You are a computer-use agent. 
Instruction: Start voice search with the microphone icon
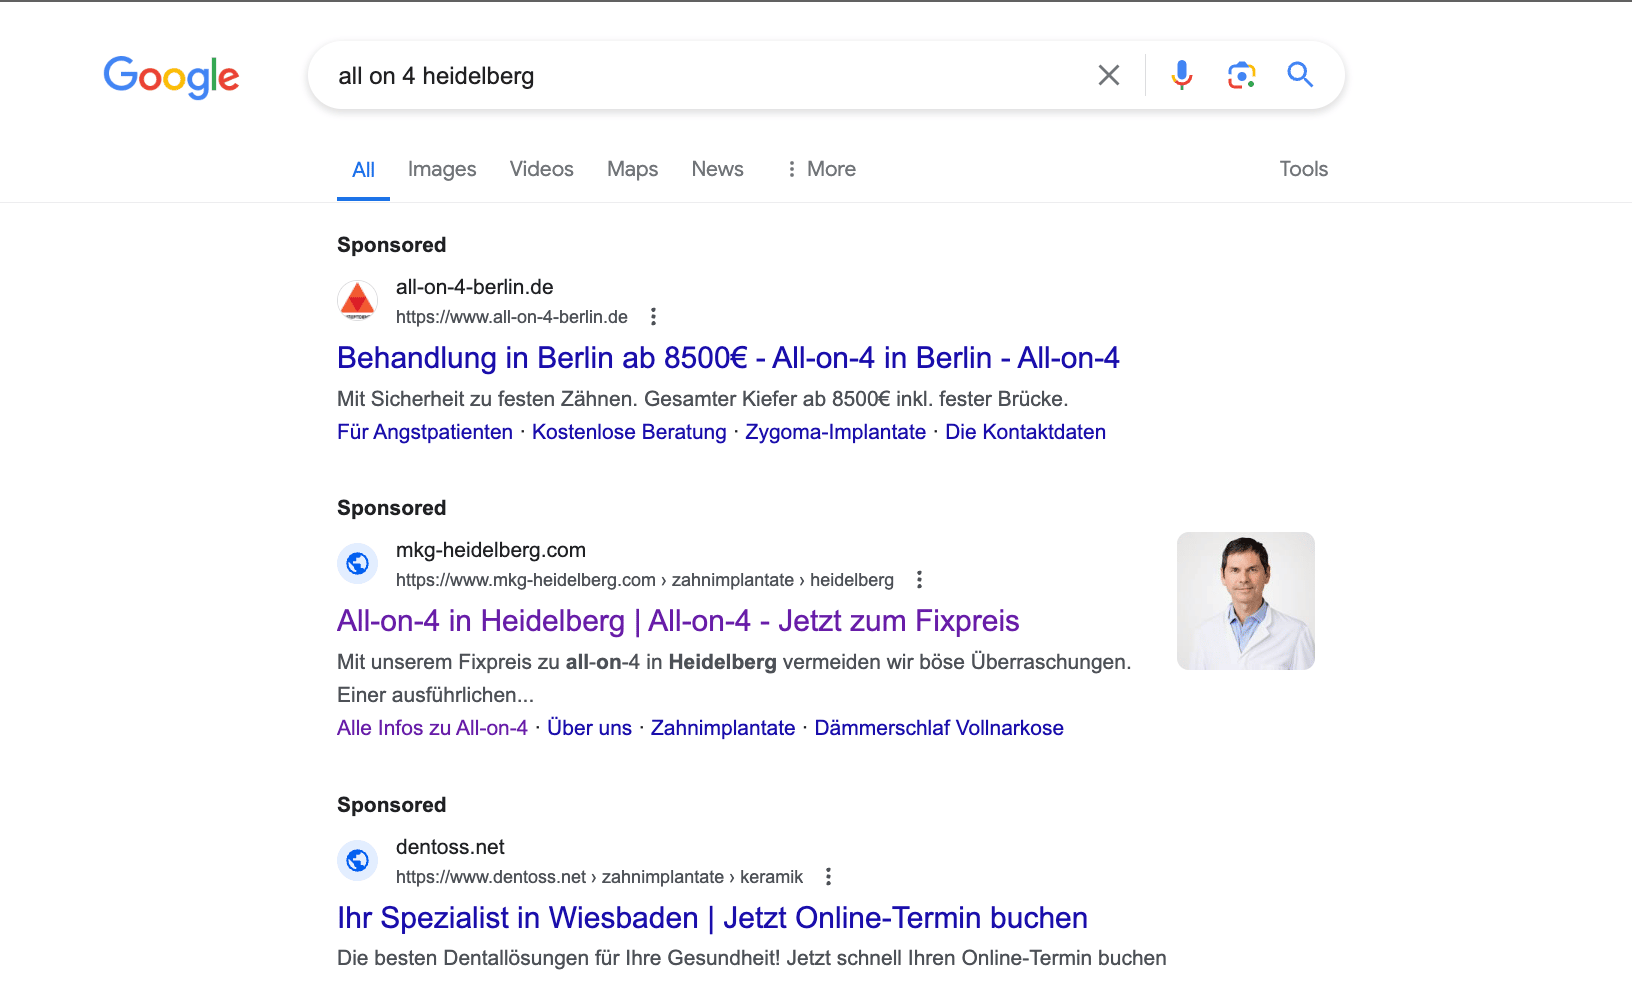pyautogui.click(x=1181, y=75)
